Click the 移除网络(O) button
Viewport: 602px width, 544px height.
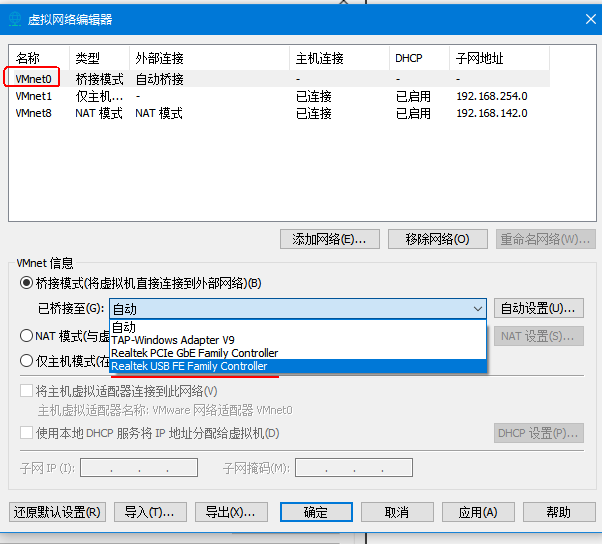click(438, 239)
